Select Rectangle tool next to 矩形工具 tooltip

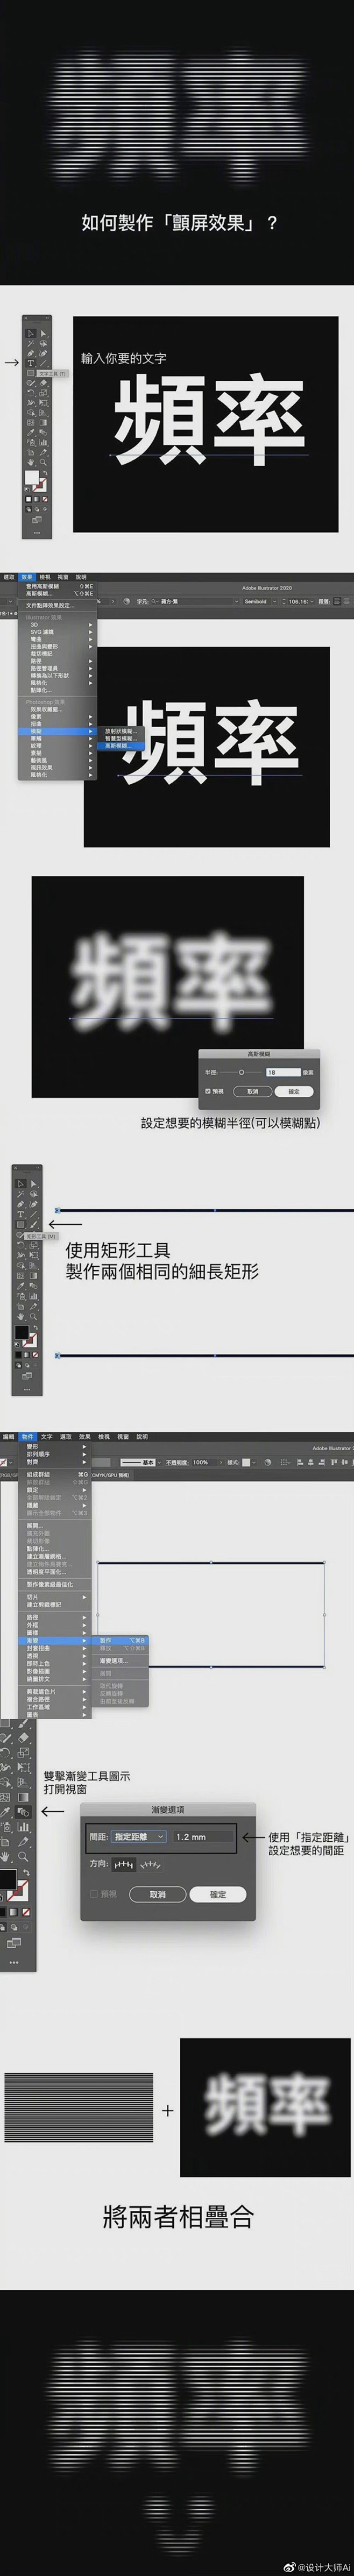point(20,1225)
